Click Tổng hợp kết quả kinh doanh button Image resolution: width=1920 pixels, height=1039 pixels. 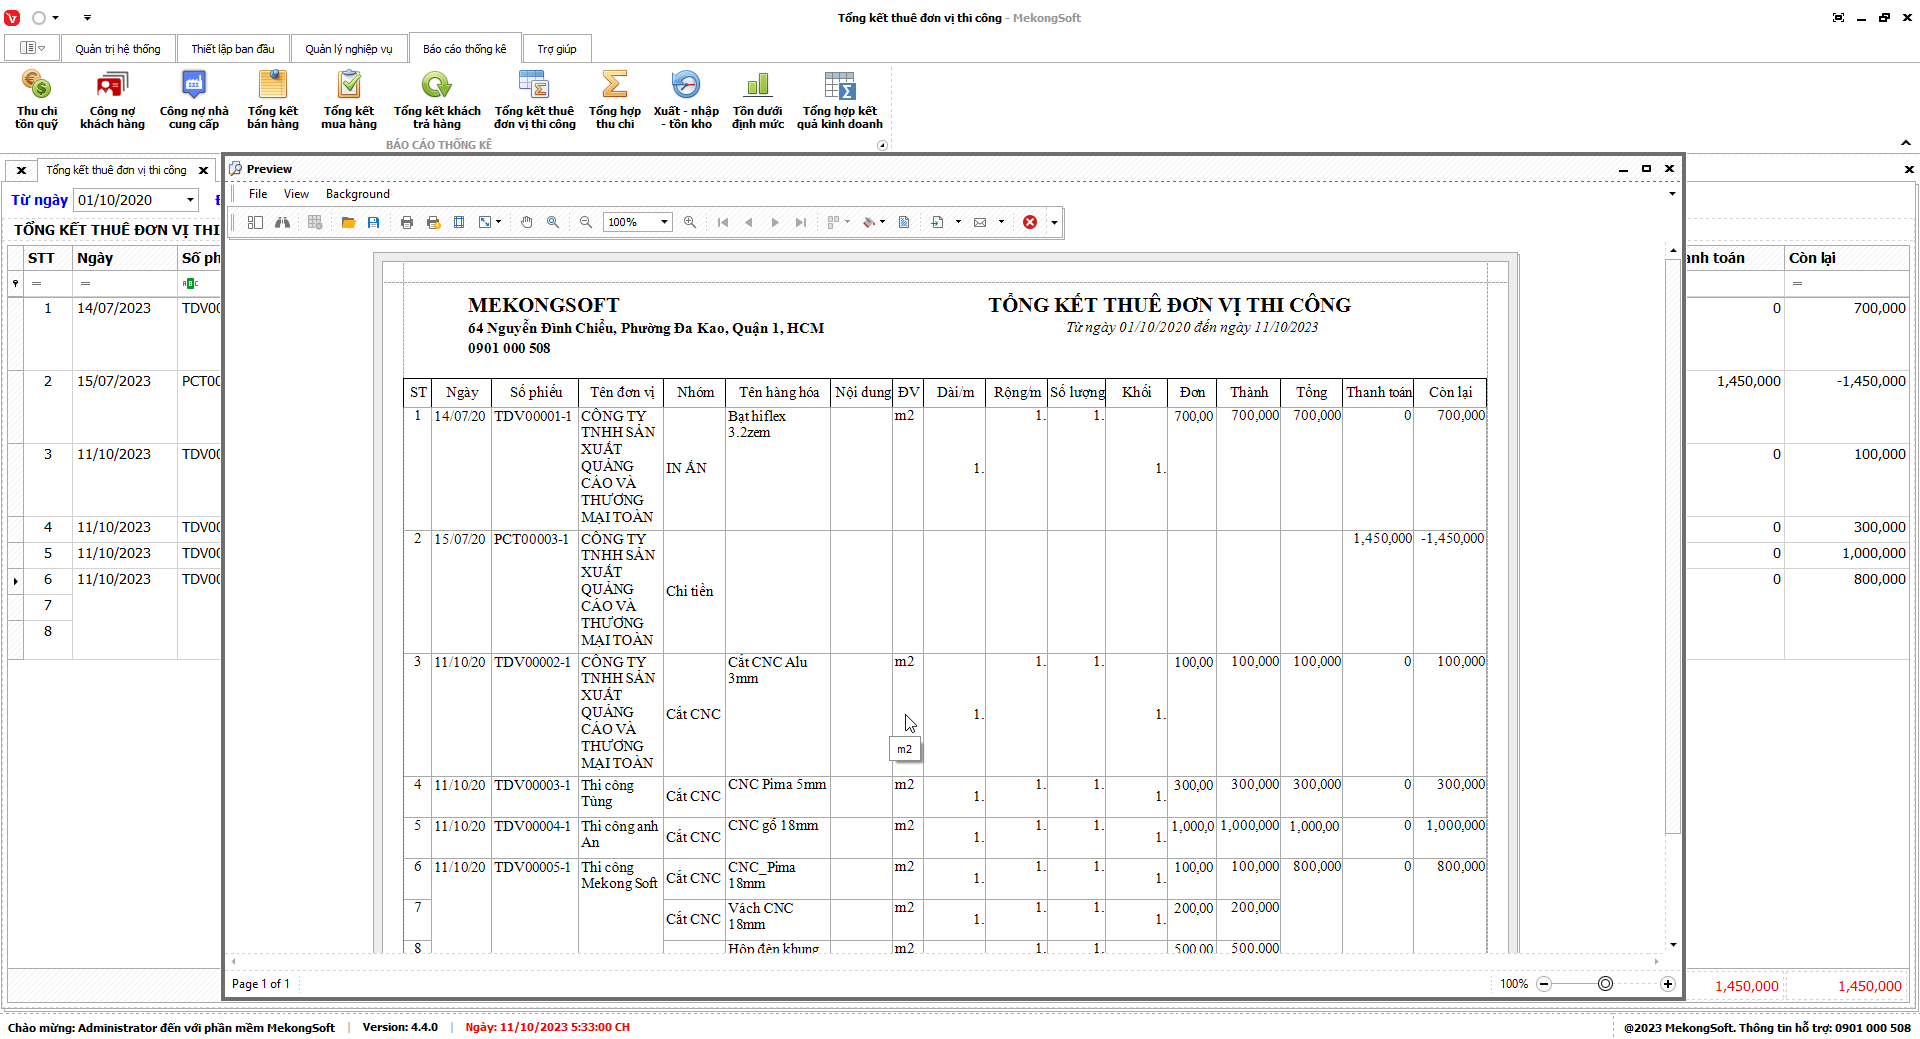pos(839,100)
